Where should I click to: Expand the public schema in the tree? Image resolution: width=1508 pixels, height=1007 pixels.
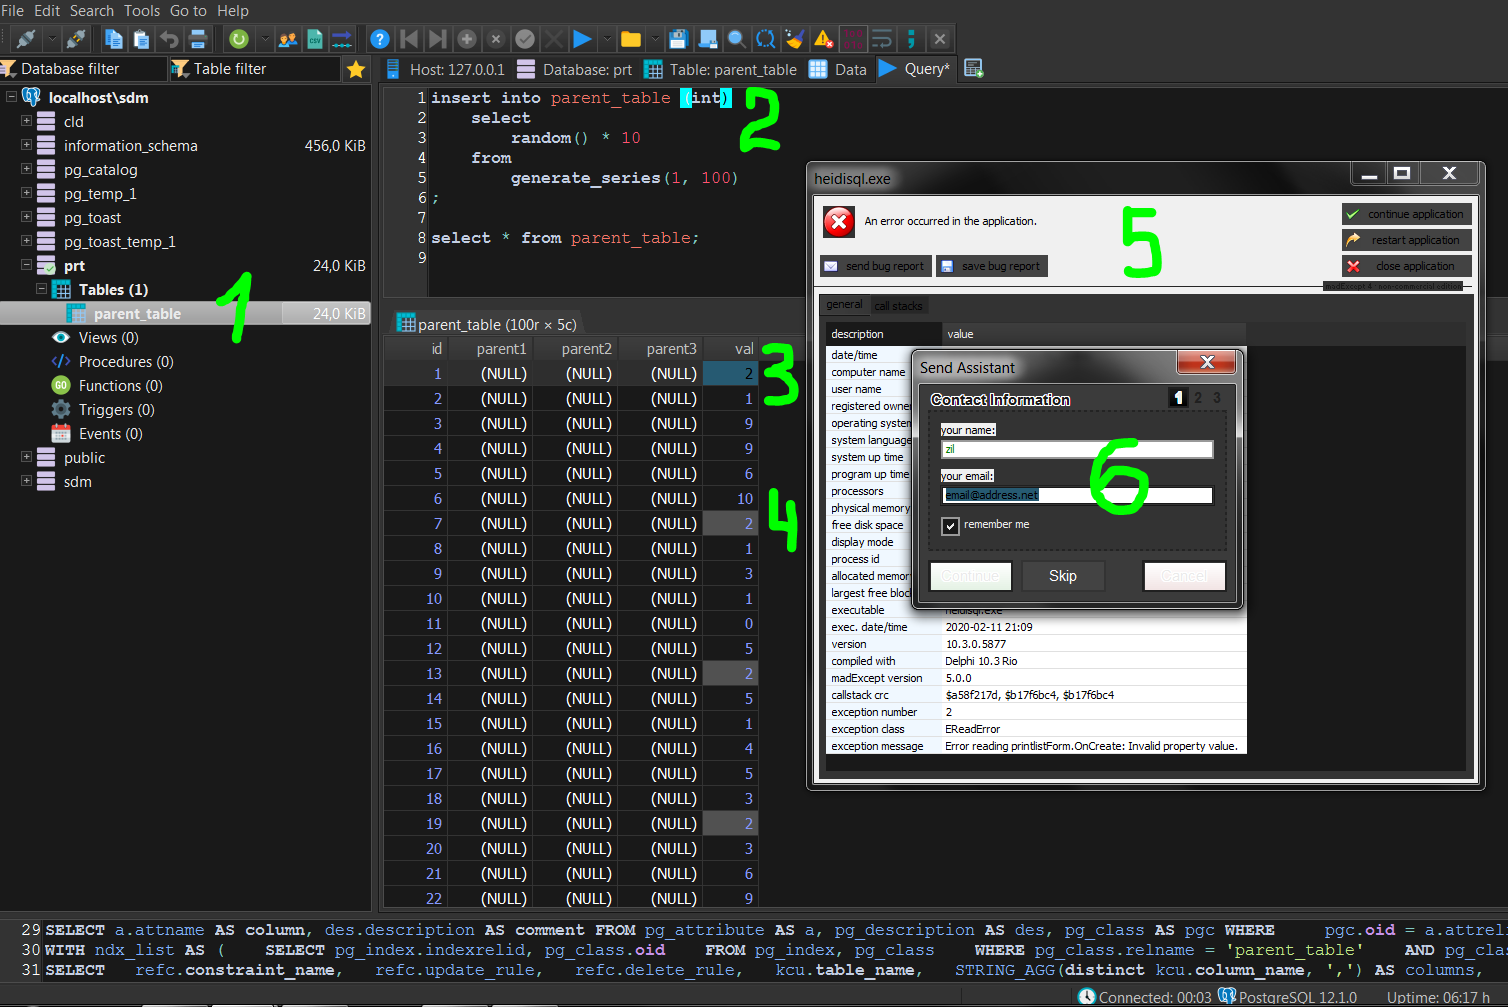[x=25, y=457]
